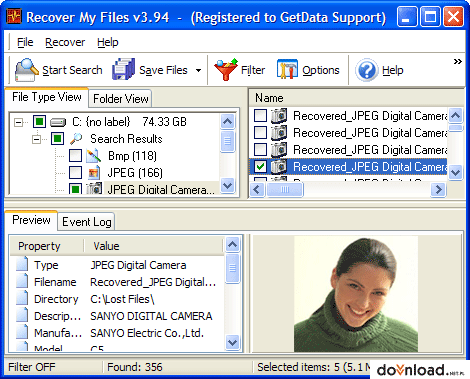470x379 pixels.
Task: Click the recovered photo preview image
Action: [x=356, y=294]
